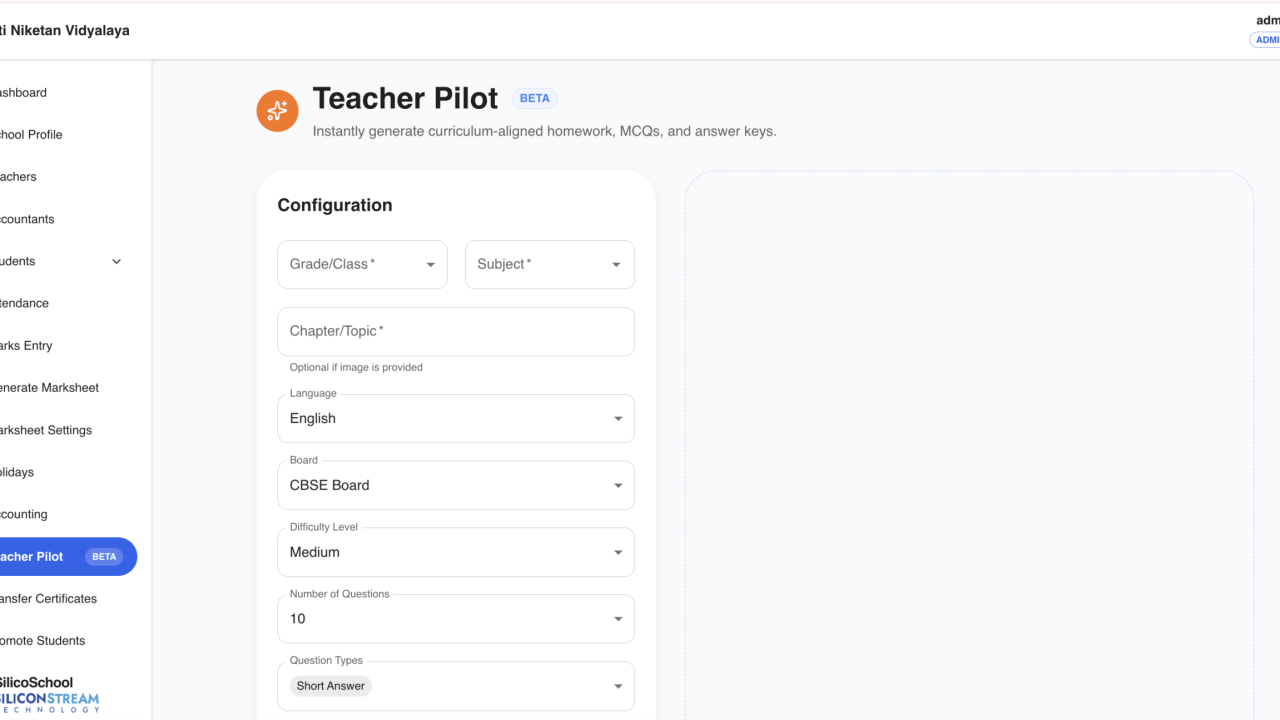Expand the Students sidebar submenu chevron
The image size is (1280, 720).
click(x=116, y=261)
